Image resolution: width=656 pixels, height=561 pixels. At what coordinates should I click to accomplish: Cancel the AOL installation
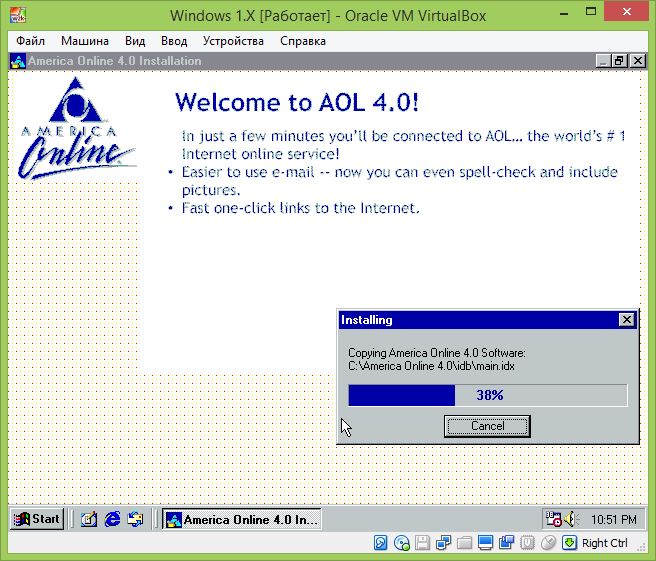[487, 426]
